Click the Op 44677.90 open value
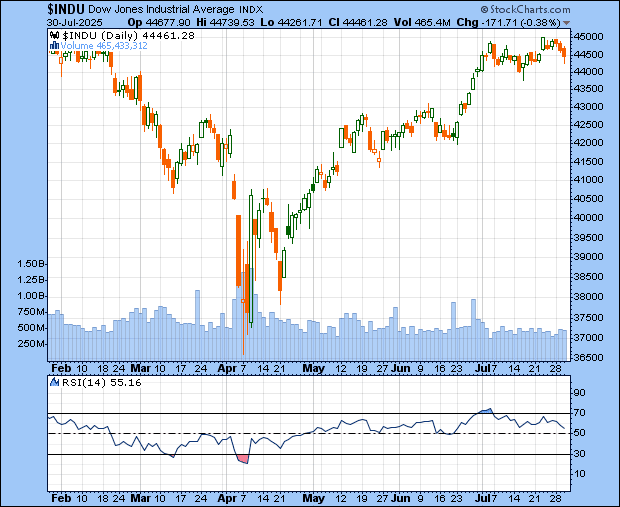The width and height of the screenshot is (620, 507). 159,23
